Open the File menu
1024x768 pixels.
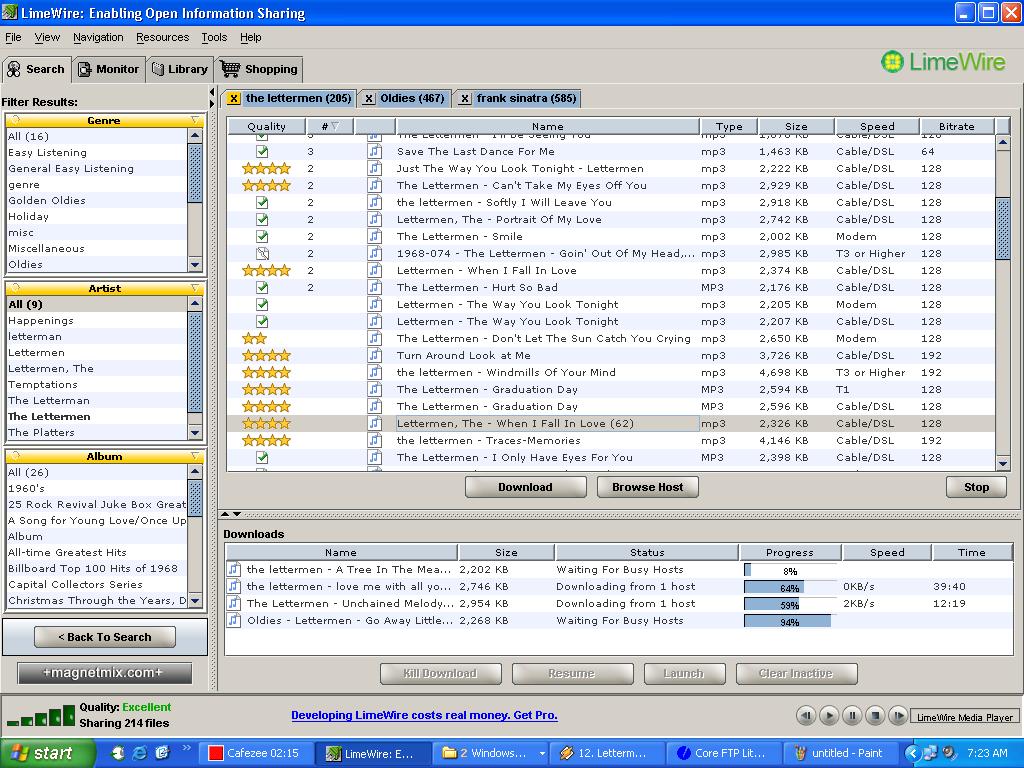(13, 37)
